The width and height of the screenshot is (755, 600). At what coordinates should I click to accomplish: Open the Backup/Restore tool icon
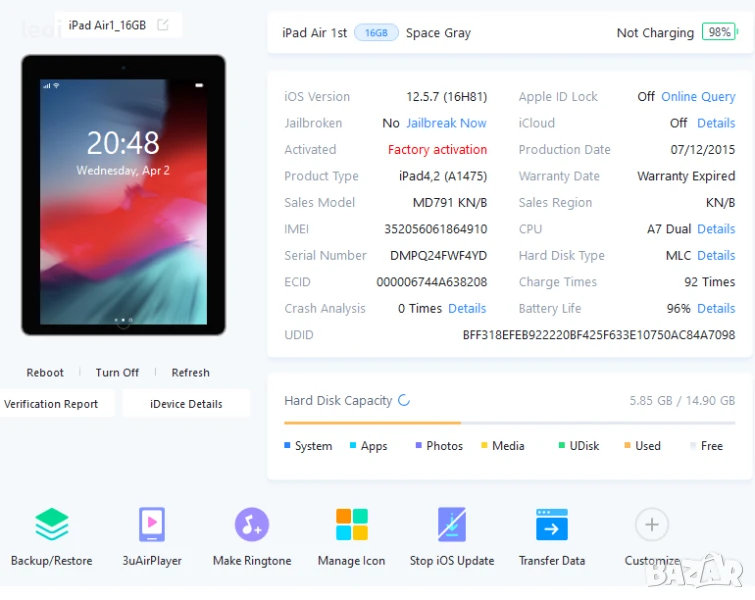51,525
